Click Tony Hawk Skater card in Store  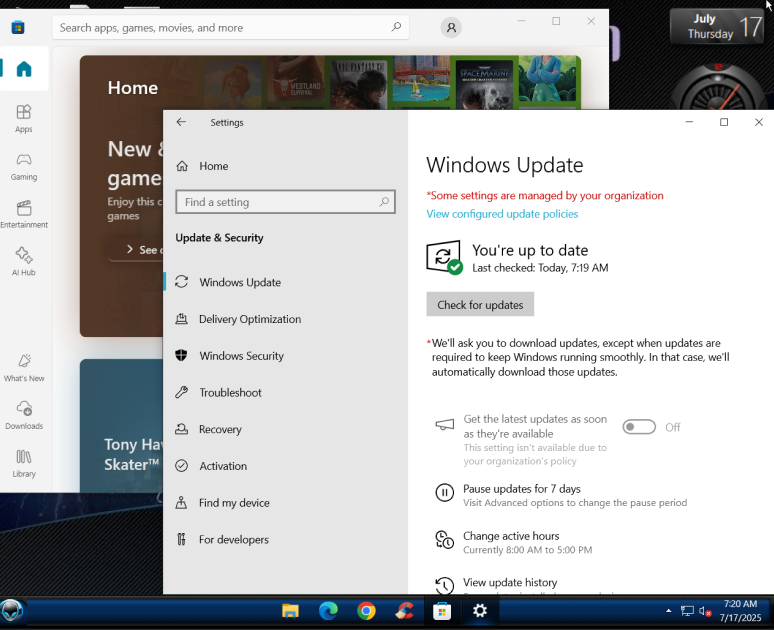[x=122, y=426]
